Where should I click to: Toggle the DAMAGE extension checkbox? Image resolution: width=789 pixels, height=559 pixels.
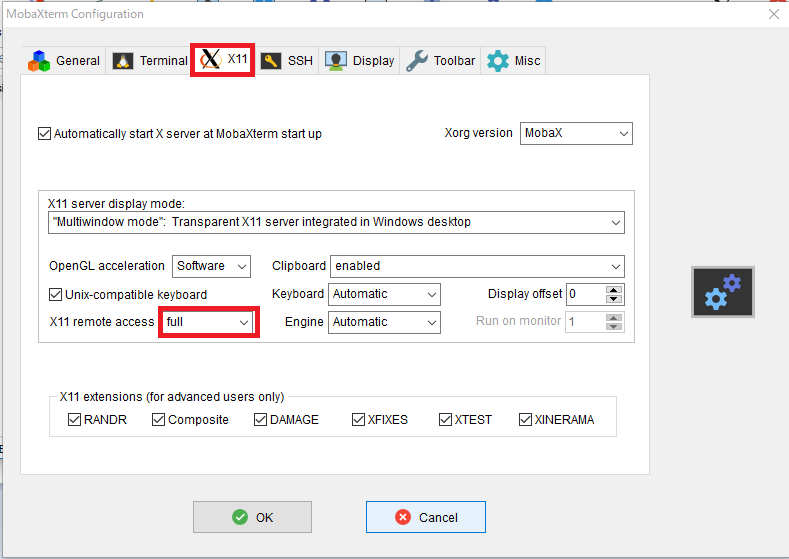point(260,419)
